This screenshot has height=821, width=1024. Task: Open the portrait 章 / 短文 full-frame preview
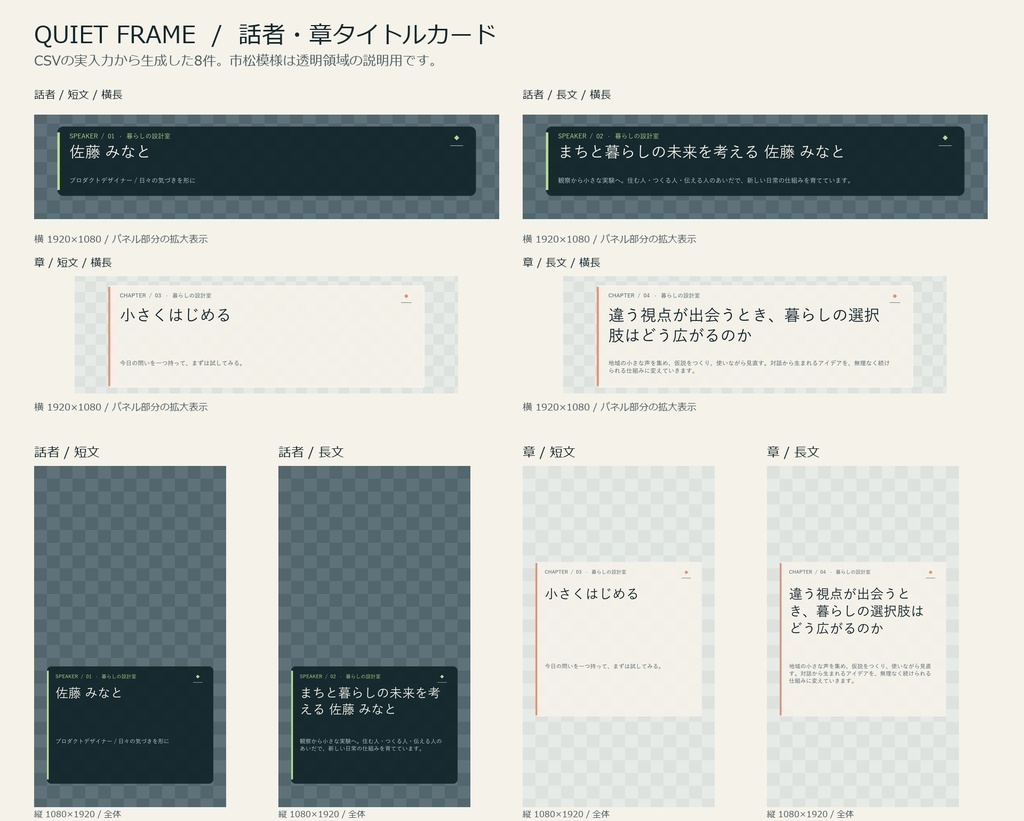618,636
